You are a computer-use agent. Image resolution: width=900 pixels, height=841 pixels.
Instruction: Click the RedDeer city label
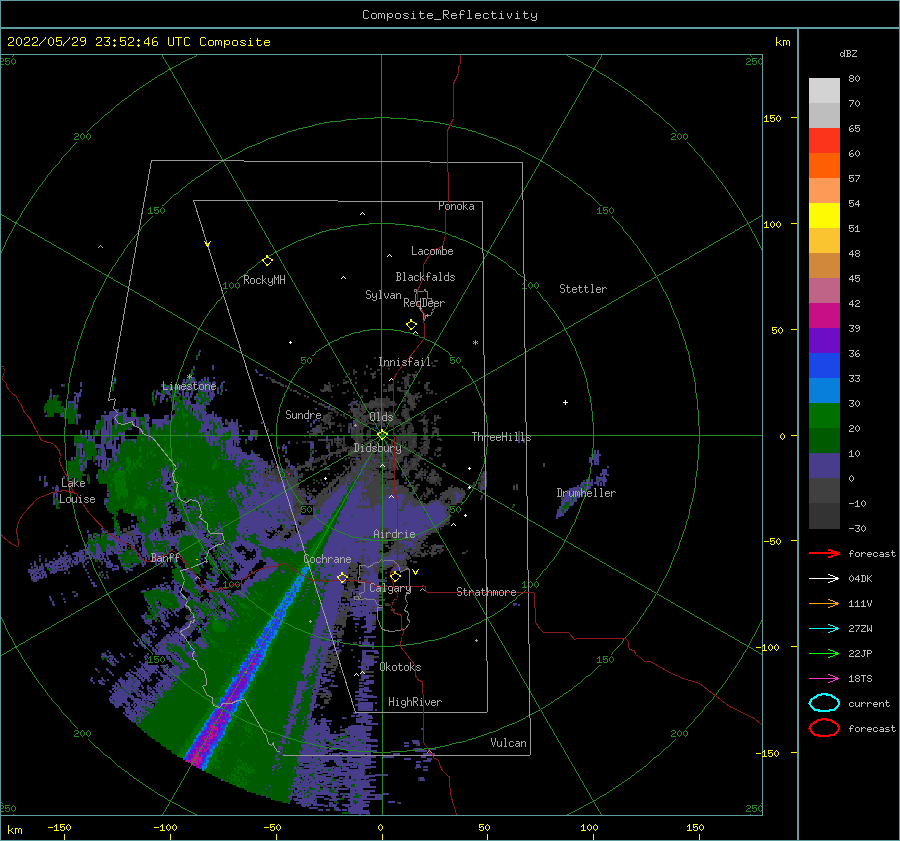pyautogui.click(x=424, y=303)
